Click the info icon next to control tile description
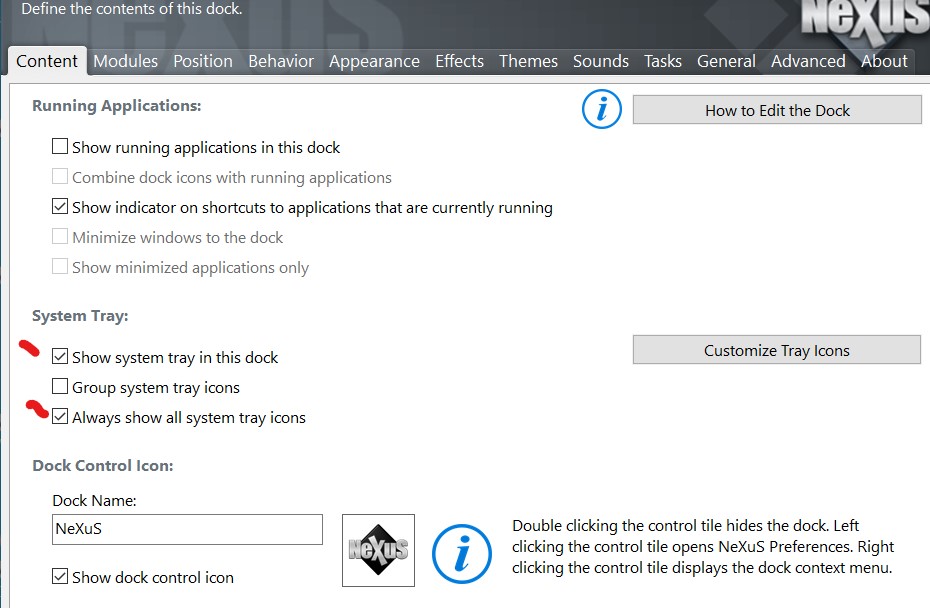This screenshot has width=930, height=608. [461, 552]
